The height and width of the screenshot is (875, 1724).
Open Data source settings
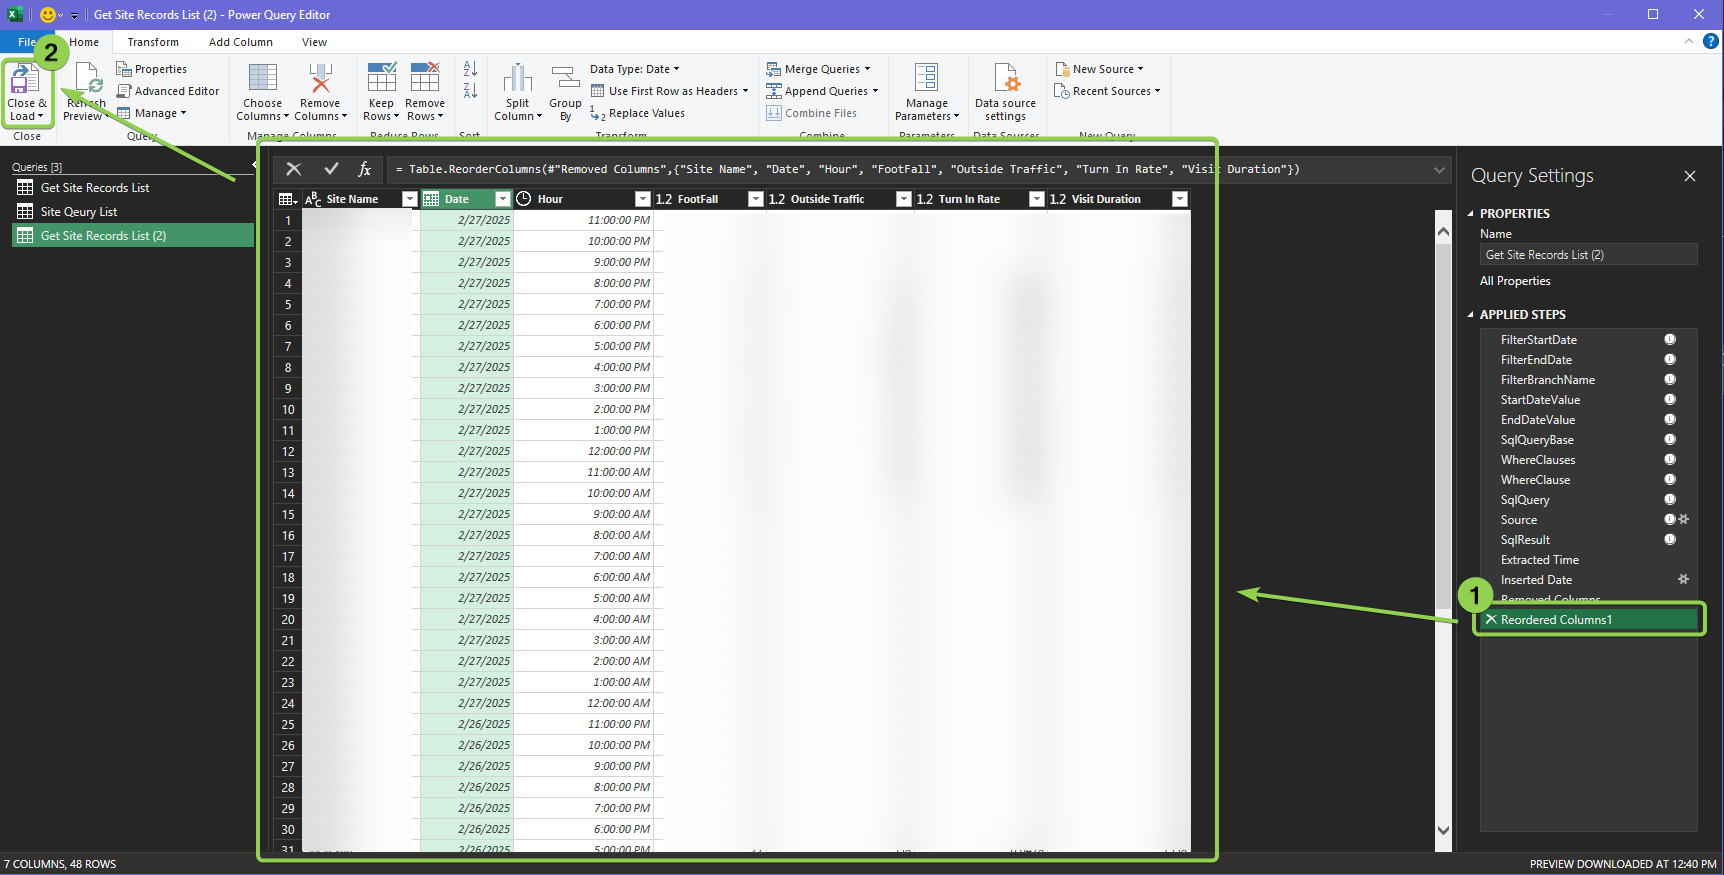pyautogui.click(x=1006, y=92)
